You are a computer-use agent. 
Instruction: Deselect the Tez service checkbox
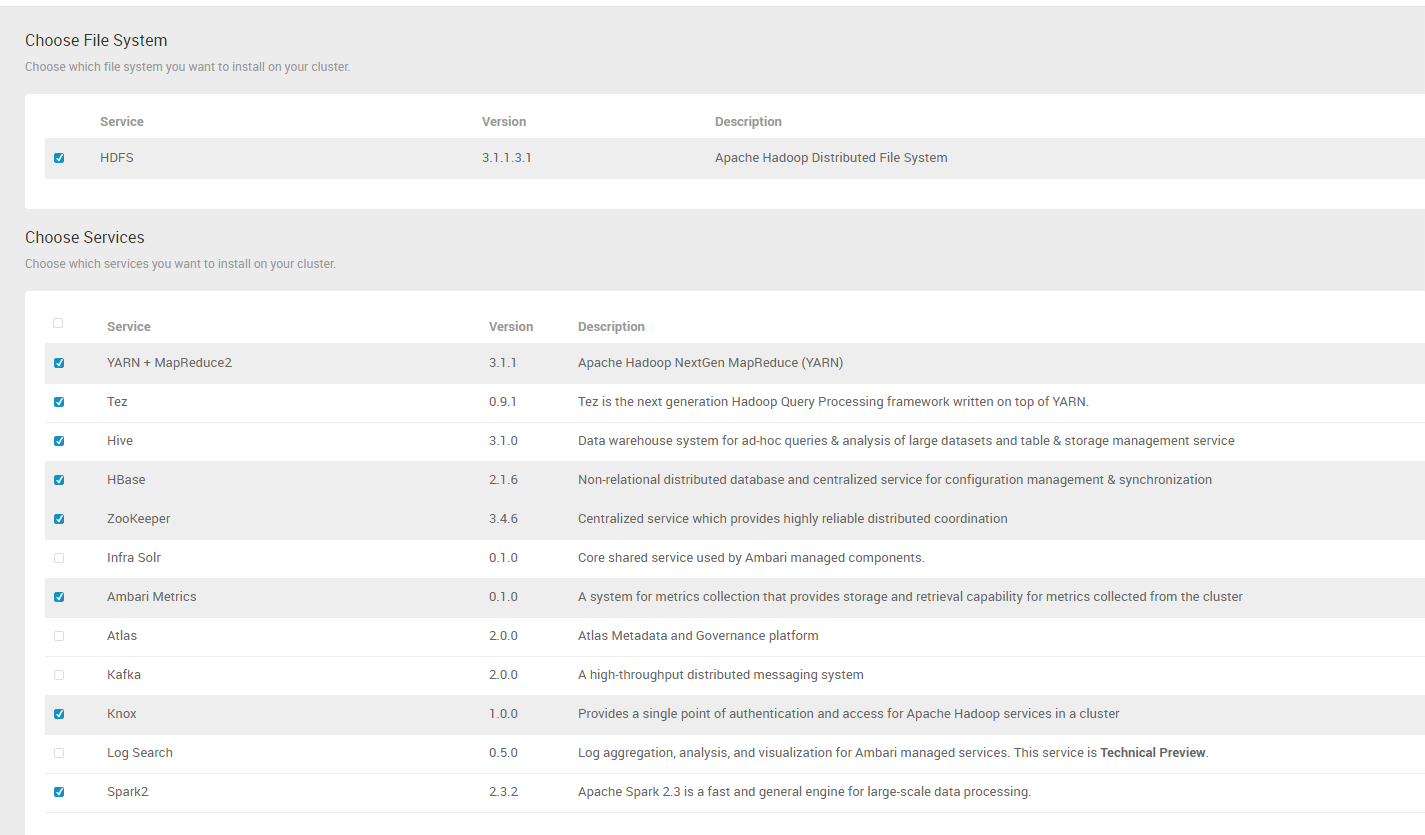59,402
